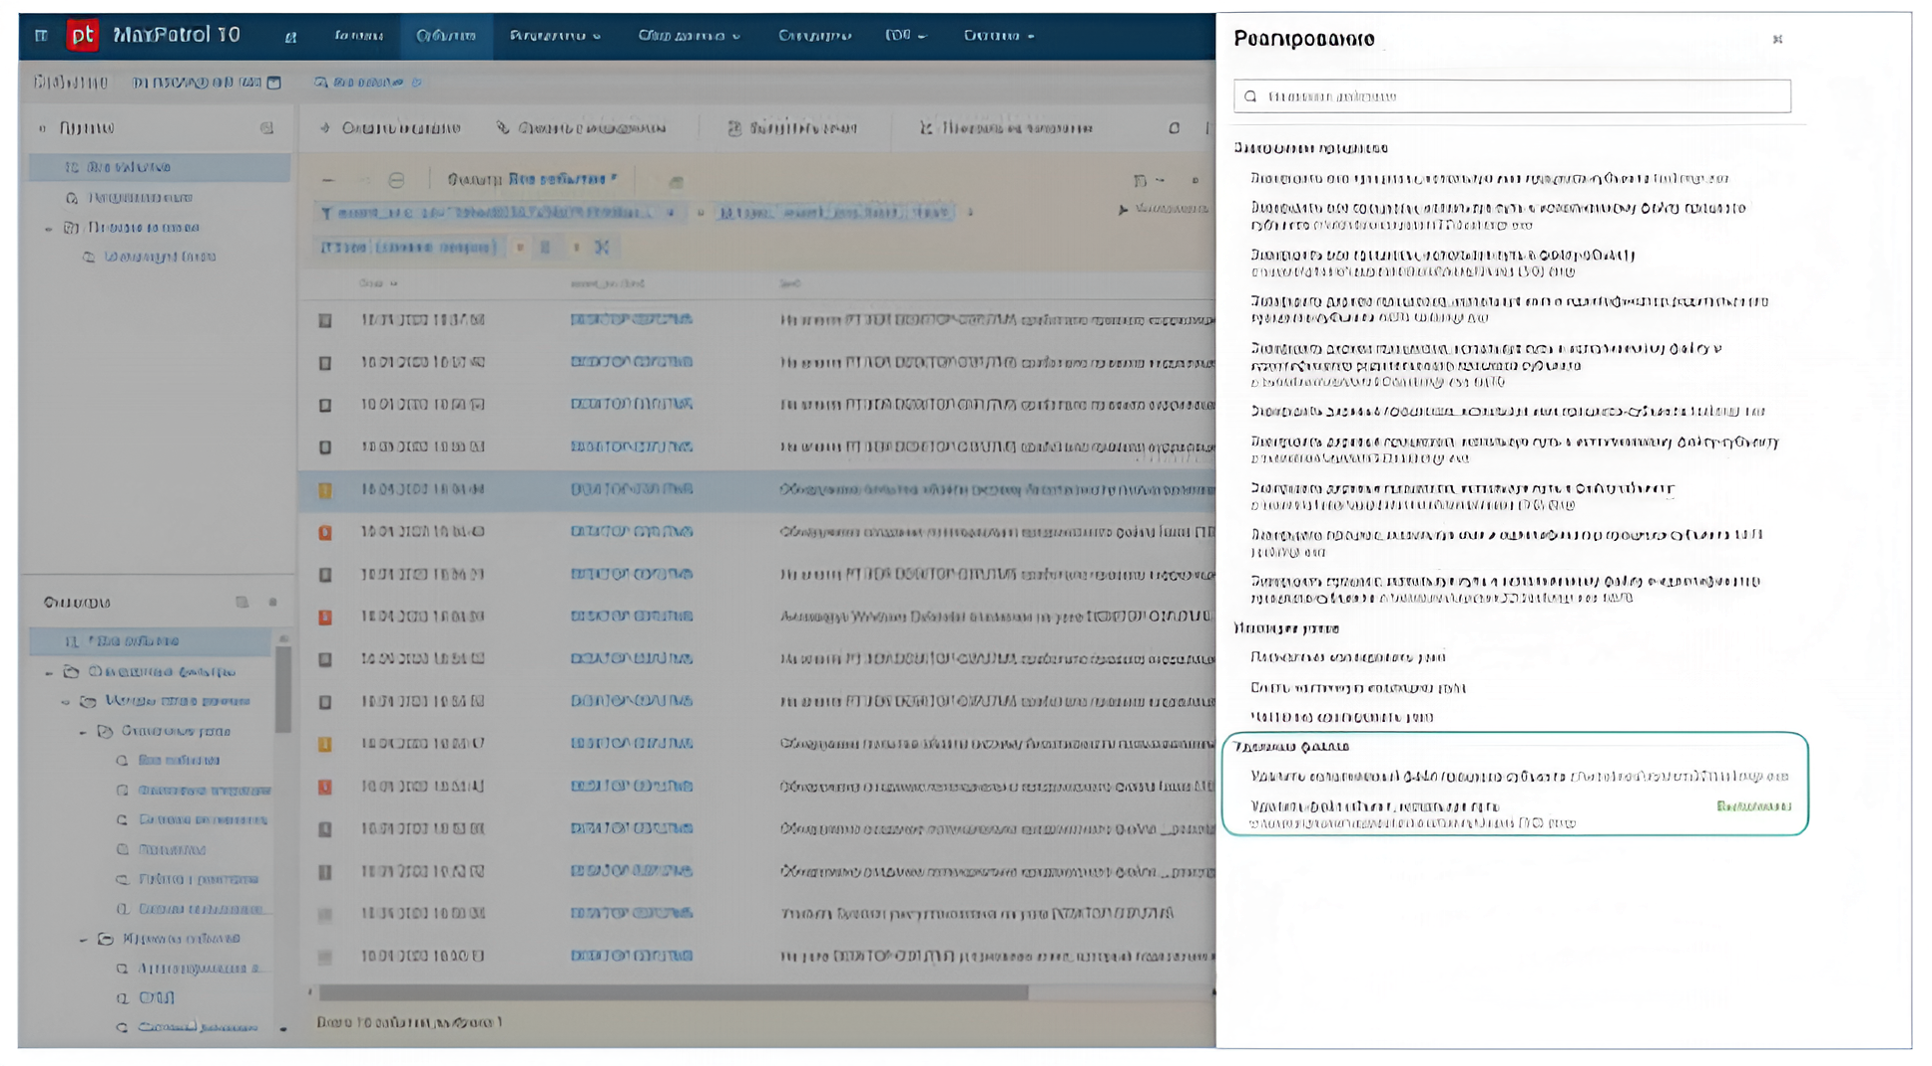Open the last dropdown menu in the top navigation bar

click(x=998, y=36)
